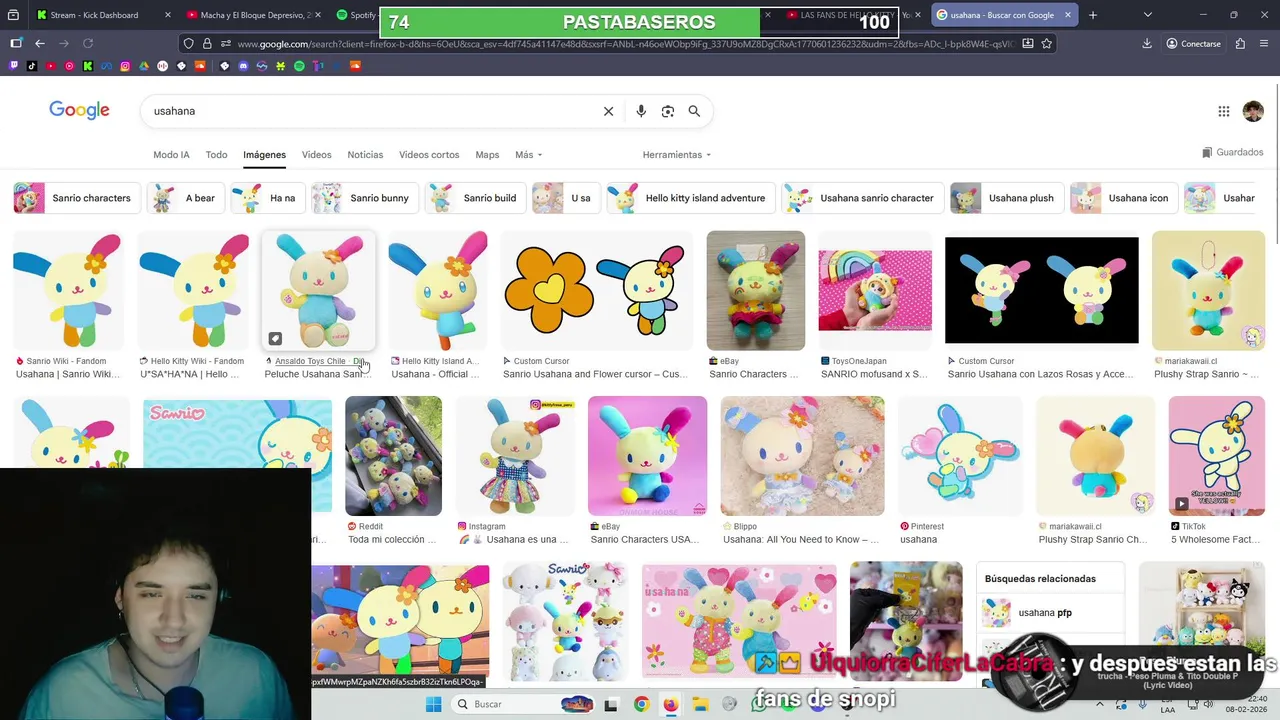Viewport: 1280px width, 720px height.
Task: Open the Instagram bookmark
Action: tap(125, 66)
